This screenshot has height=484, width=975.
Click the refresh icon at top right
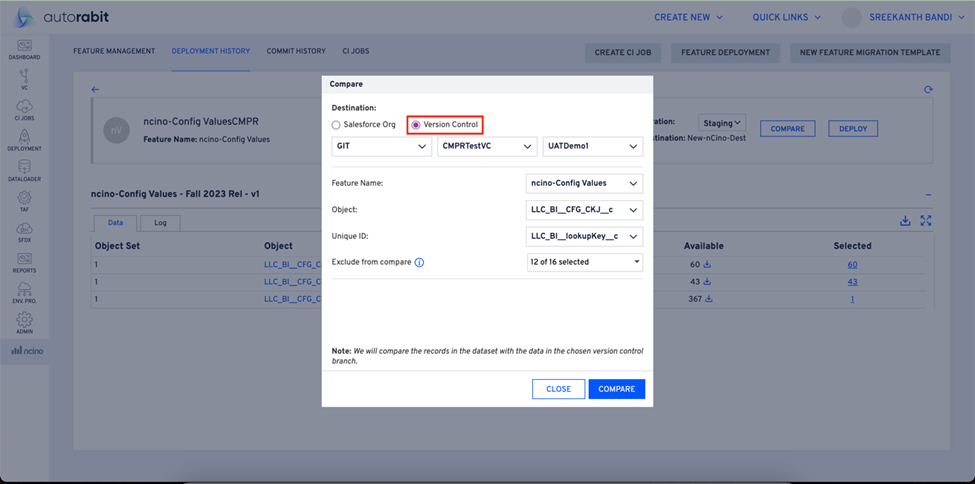pos(928,90)
